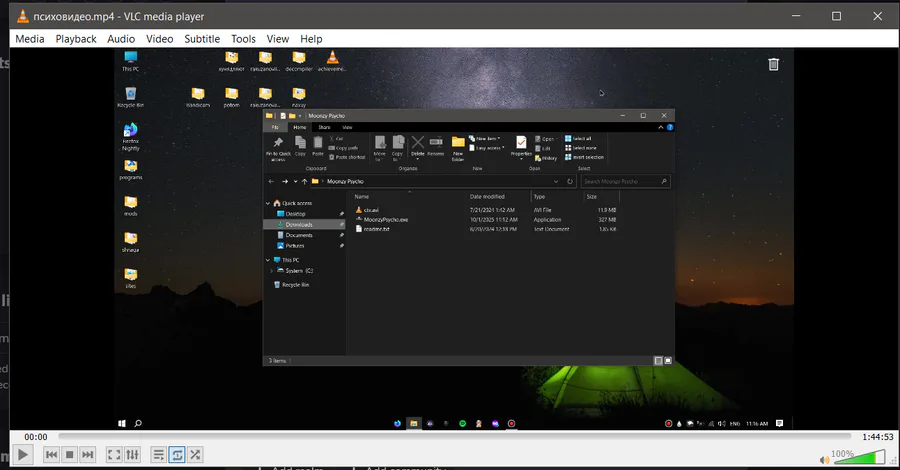900x470 pixels.
Task: Minimize the VLC media player window
Action: (x=796, y=16)
